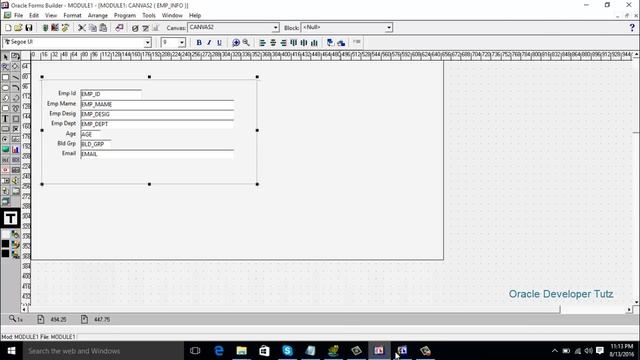
Task: Choose the Line drawing tool
Action: point(16,77)
